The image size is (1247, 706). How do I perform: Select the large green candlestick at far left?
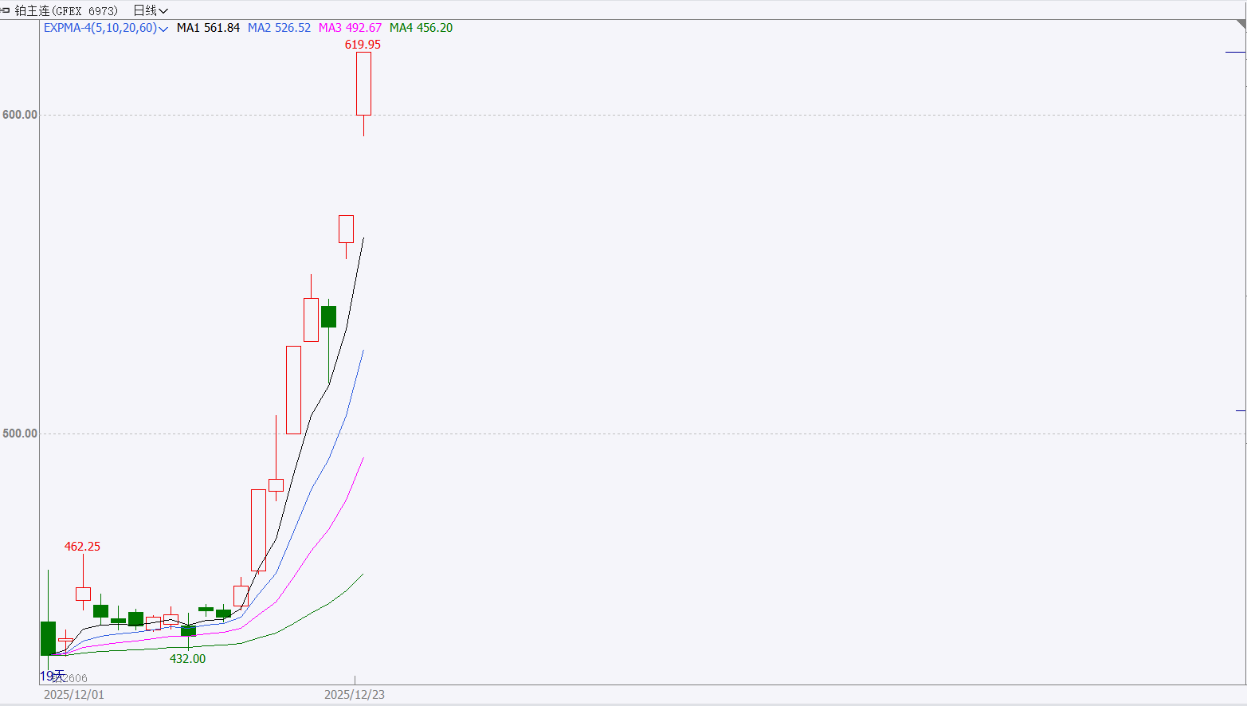[48, 638]
